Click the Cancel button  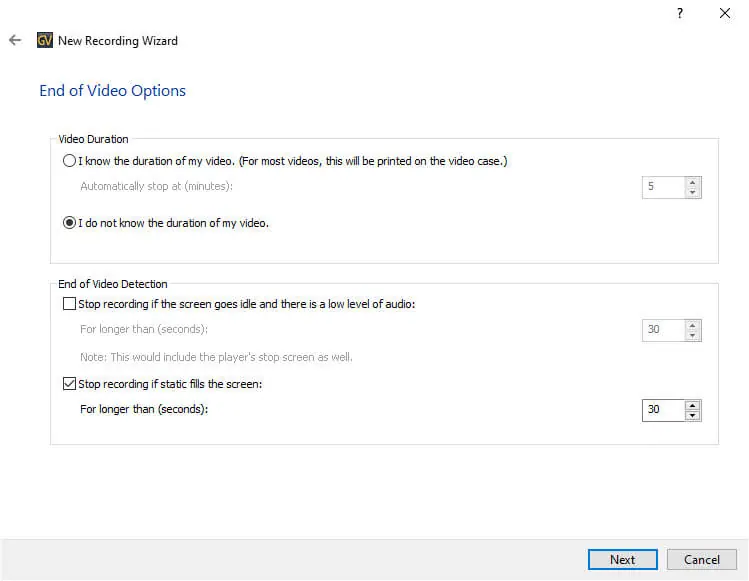(702, 559)
